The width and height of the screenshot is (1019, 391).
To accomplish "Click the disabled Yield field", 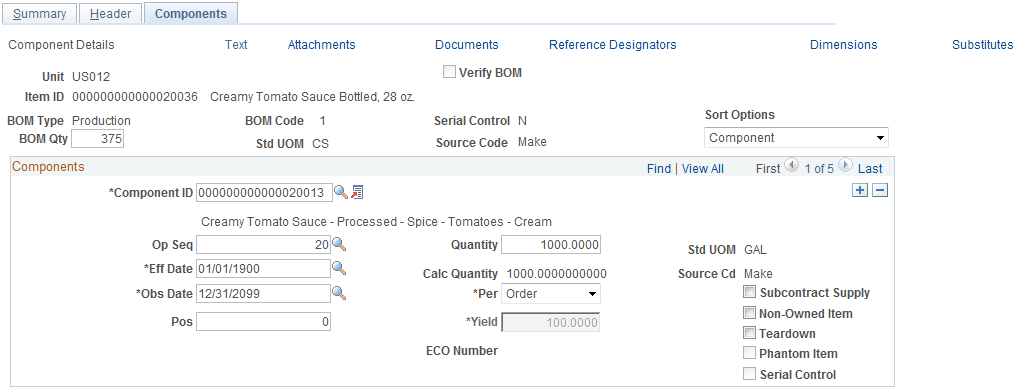I will (551, 322).
